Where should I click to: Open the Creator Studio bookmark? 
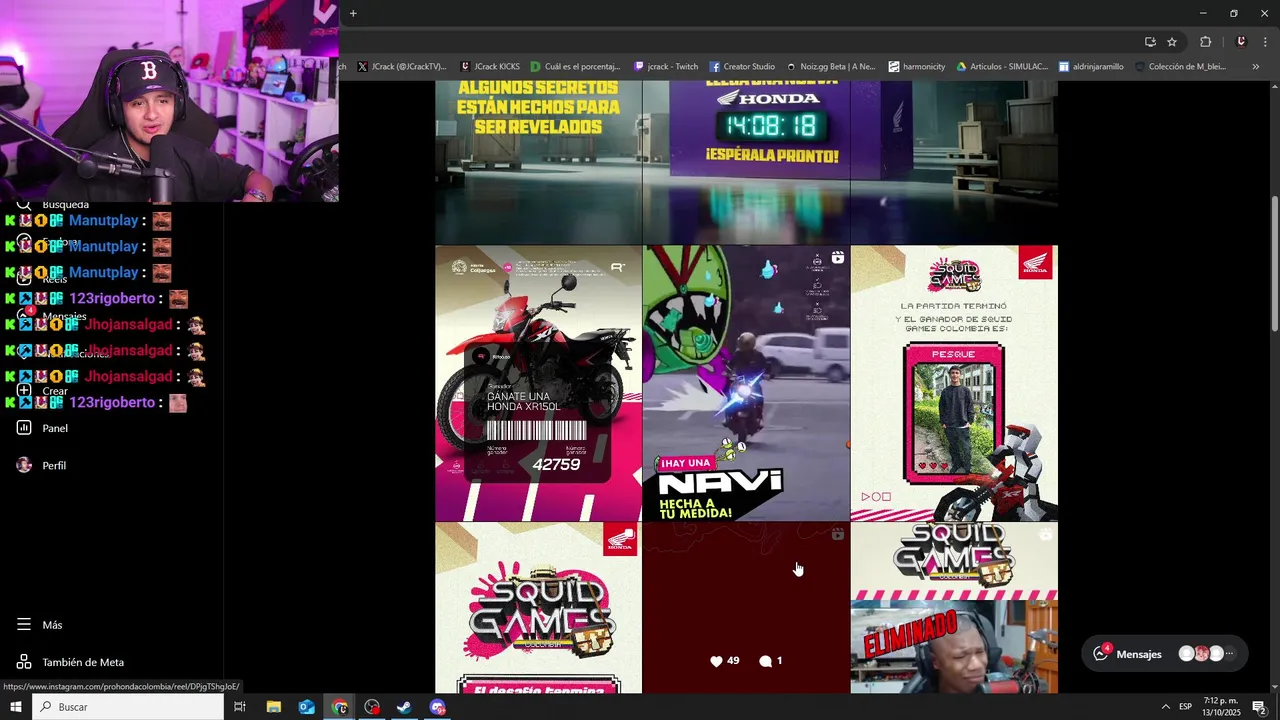point(742,67)
